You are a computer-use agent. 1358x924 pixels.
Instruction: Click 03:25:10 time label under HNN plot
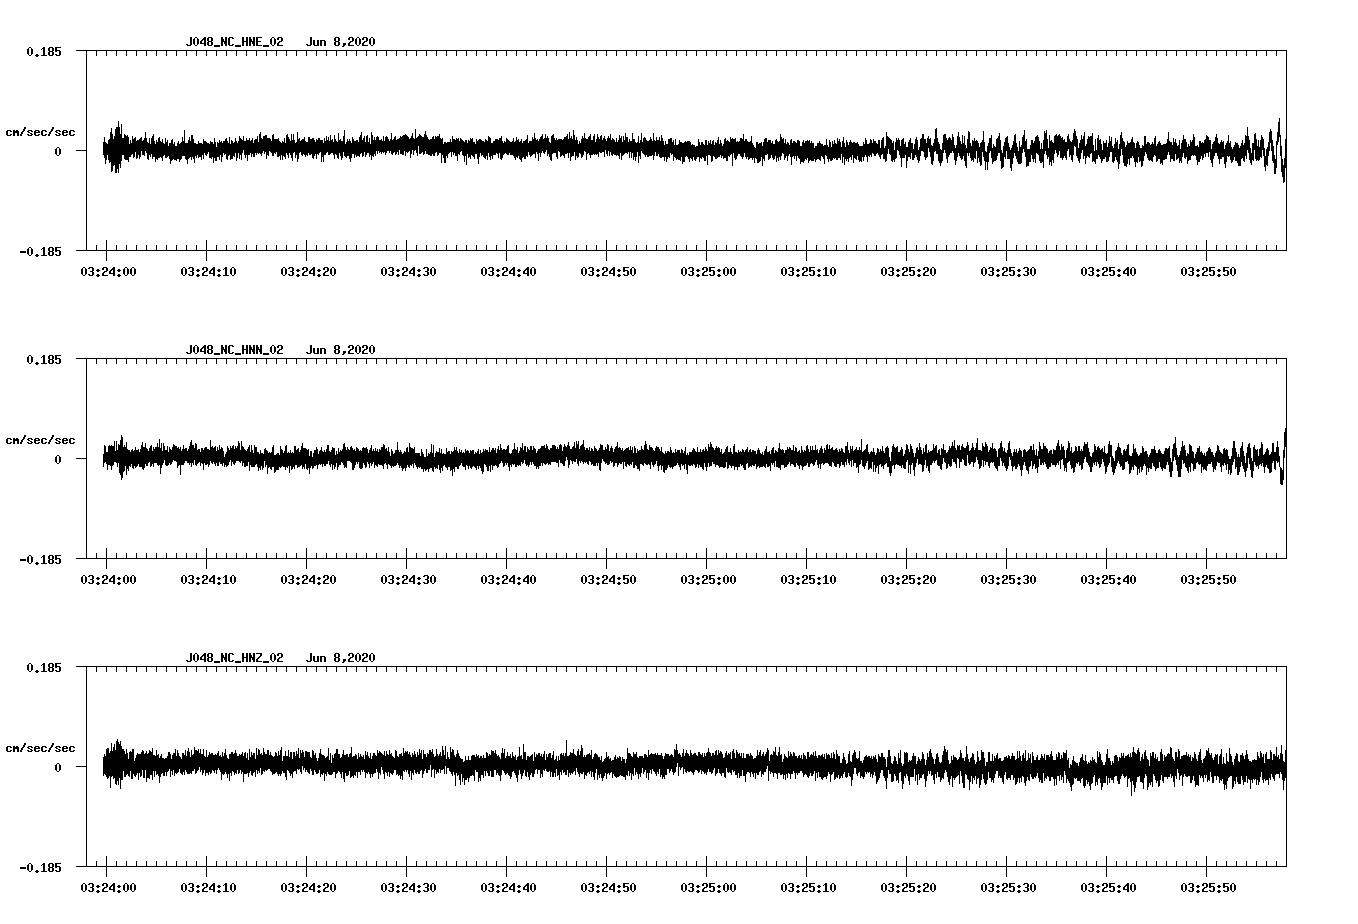(x=807, y=579)
